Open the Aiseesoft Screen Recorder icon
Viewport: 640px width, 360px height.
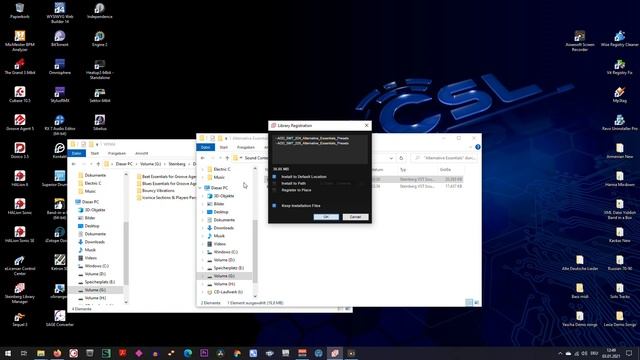[x=580, y=41]
